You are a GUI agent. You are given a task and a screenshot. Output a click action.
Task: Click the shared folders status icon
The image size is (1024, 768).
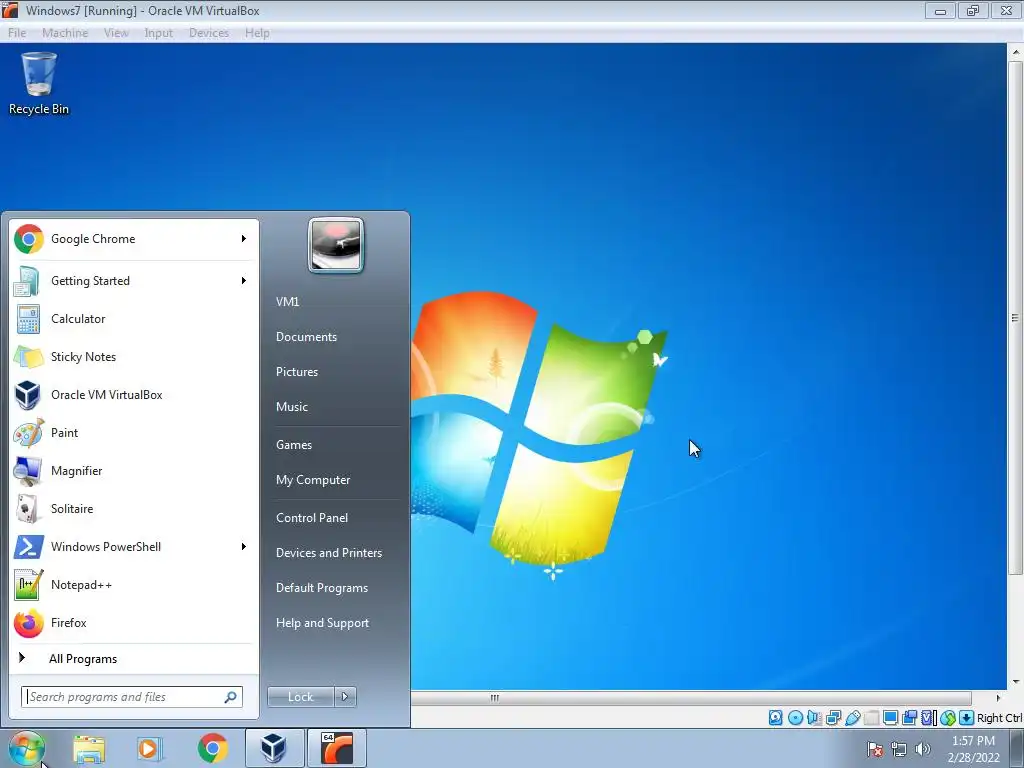point(871,718)
